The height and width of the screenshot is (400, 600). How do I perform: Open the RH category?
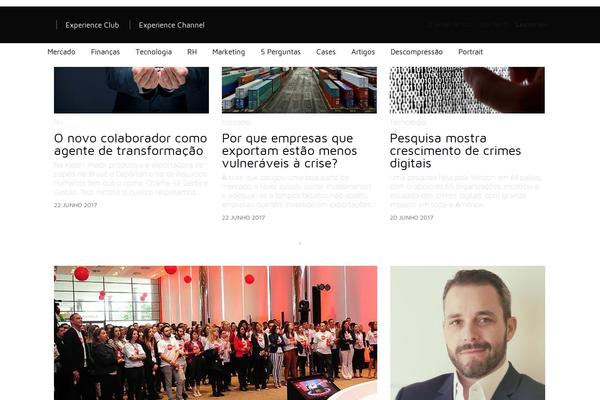[x=192, y=52]
